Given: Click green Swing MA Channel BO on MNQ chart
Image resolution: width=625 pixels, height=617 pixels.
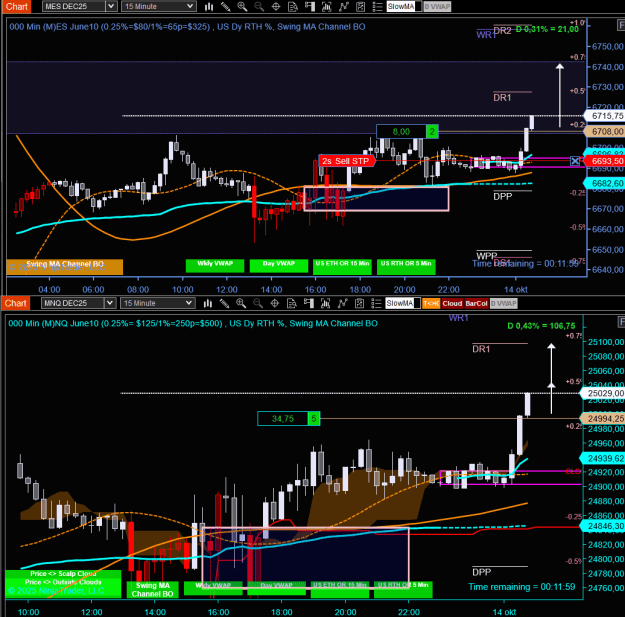Looking at the screenshot, I should 152,589.
